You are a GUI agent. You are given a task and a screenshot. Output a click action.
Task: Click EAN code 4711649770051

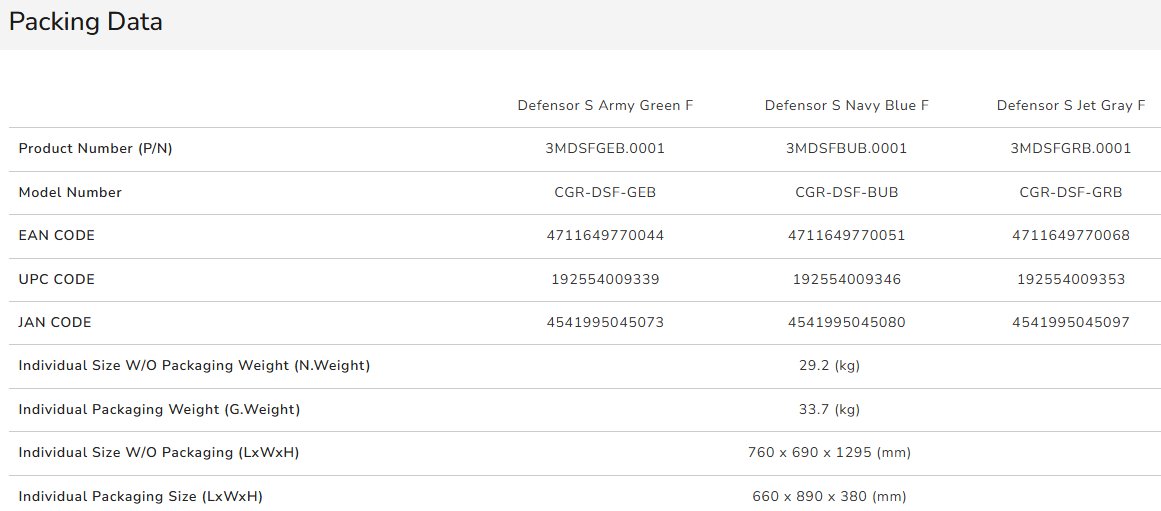(847, 235)
